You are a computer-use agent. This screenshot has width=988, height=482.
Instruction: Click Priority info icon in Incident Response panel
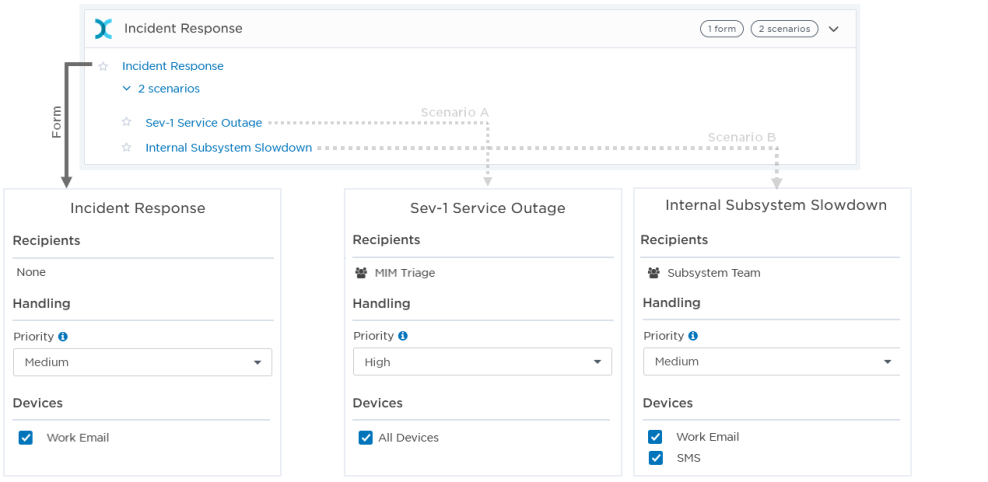pos(63,337)
